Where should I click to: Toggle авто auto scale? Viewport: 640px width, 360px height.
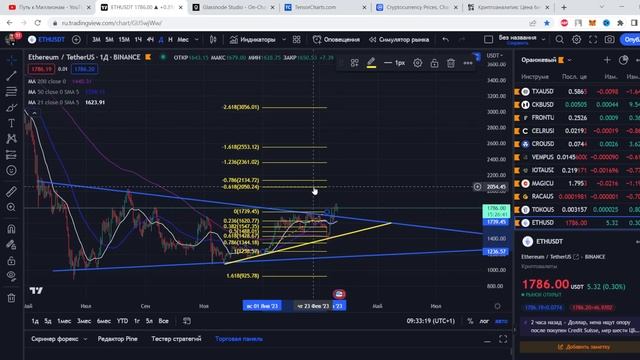(501, 321)
